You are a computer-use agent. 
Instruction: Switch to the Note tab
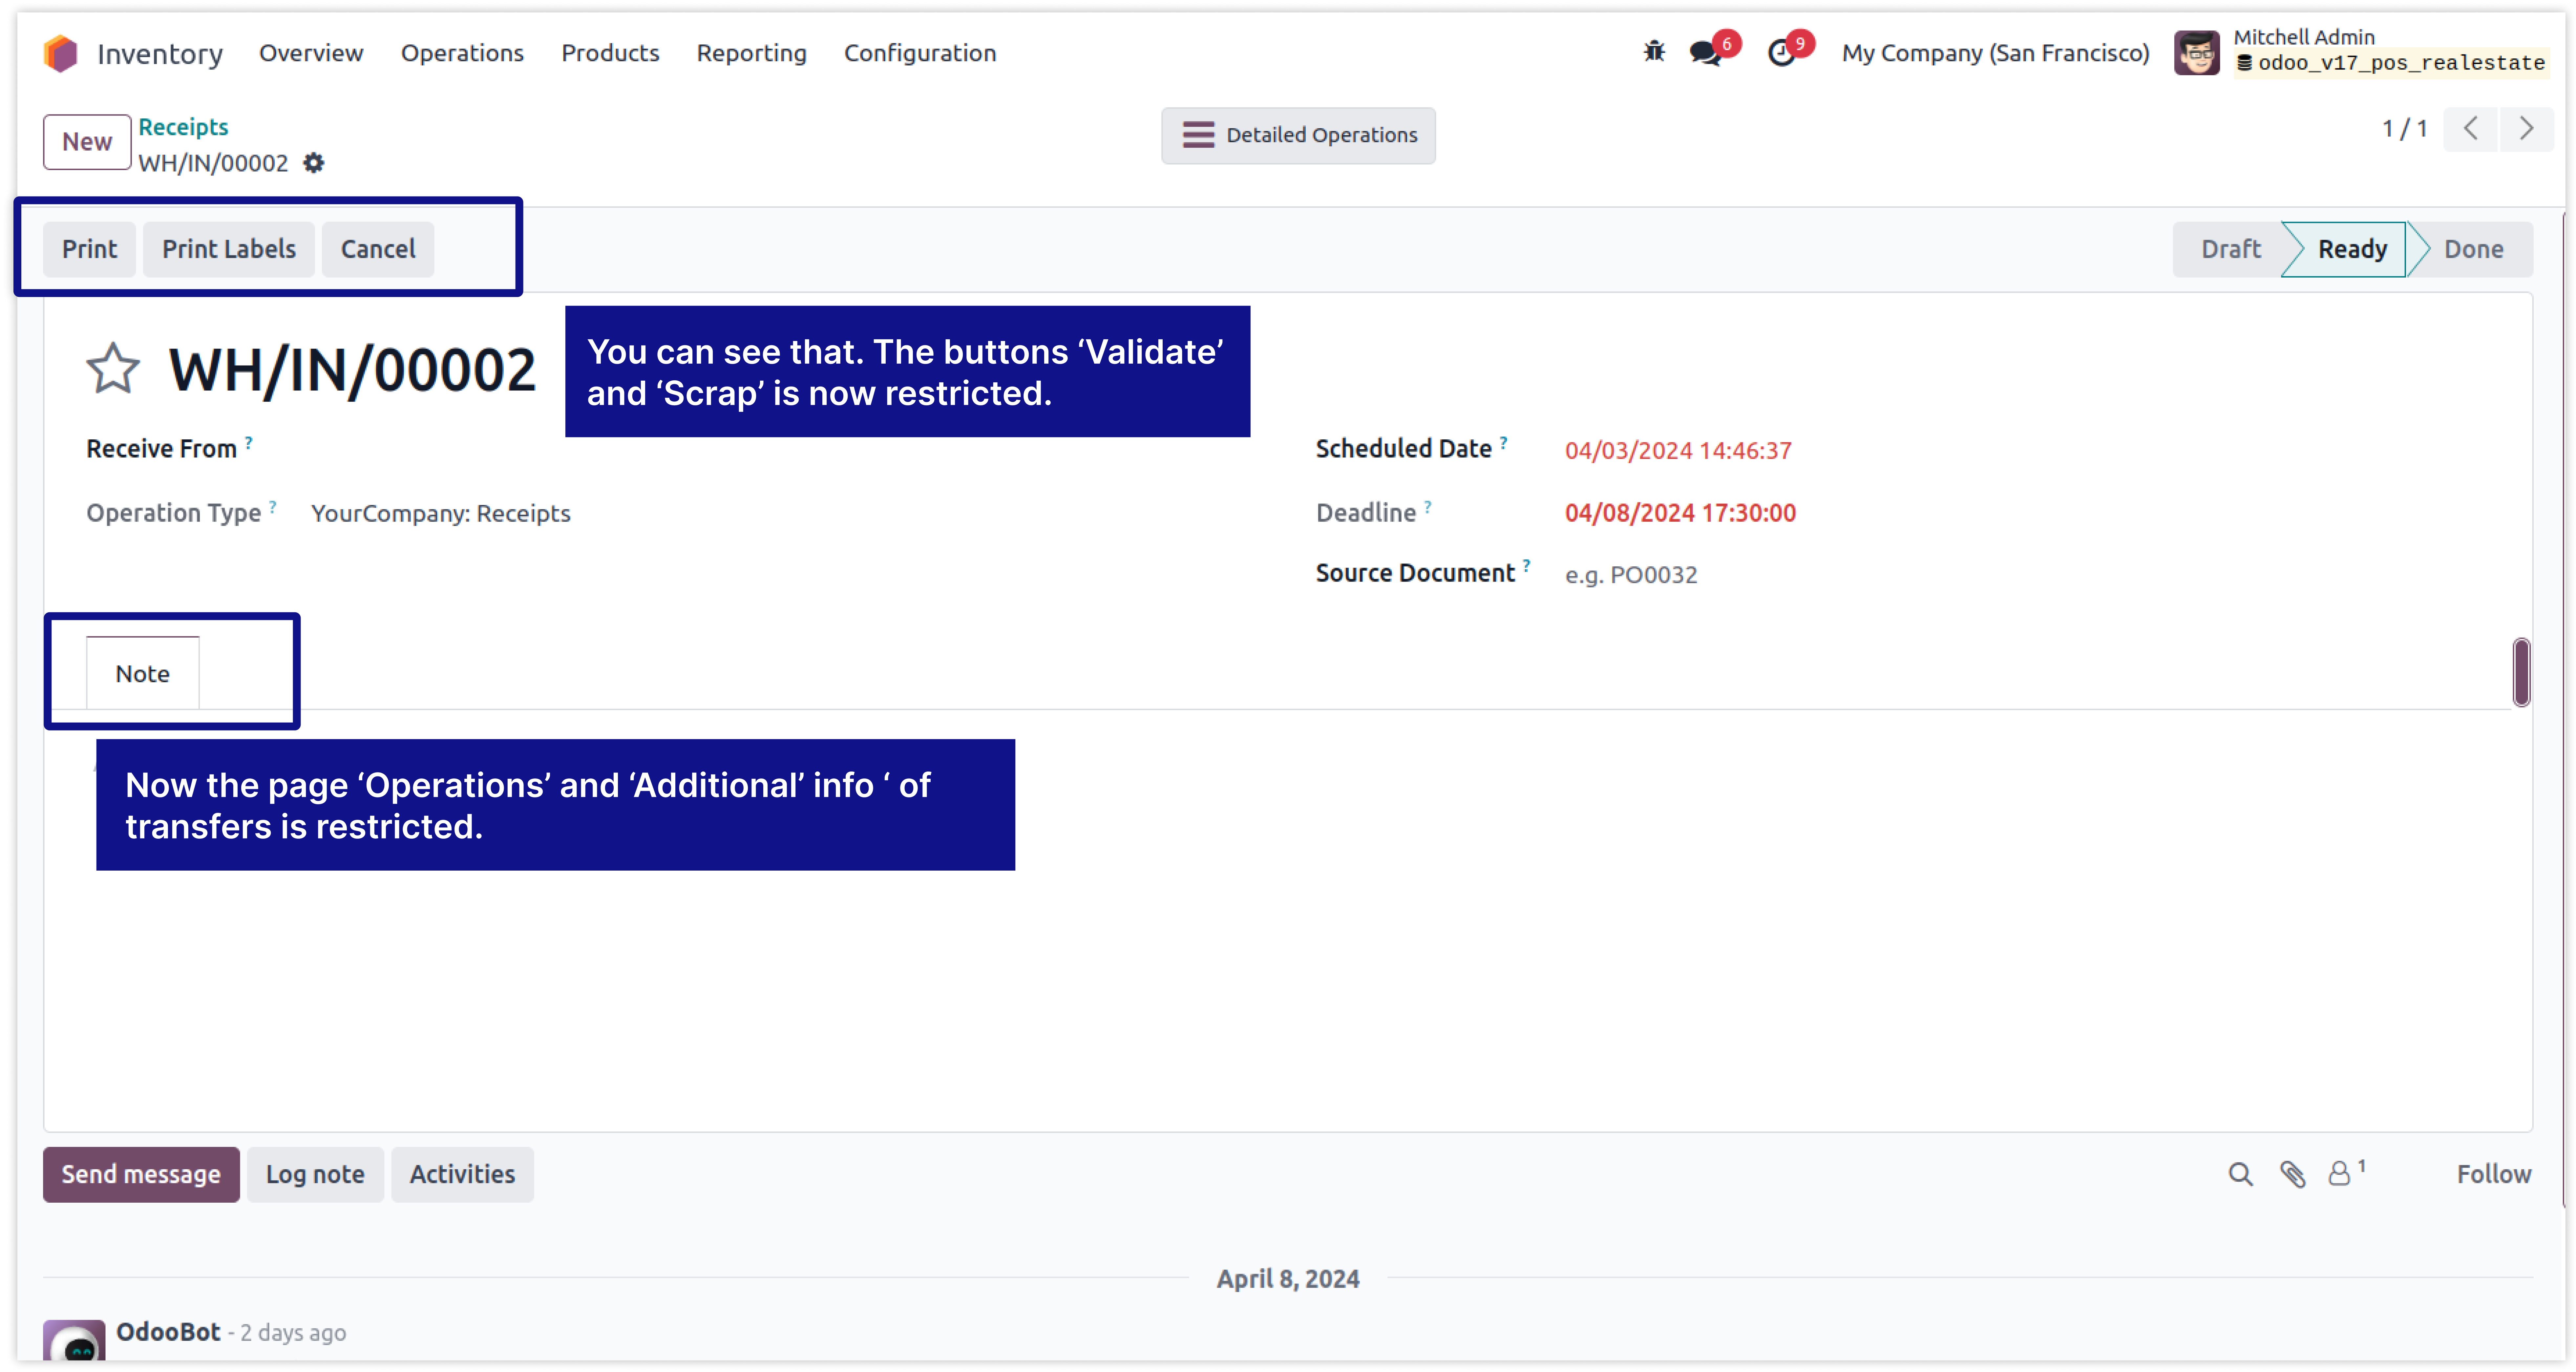[x=143, y=673]
